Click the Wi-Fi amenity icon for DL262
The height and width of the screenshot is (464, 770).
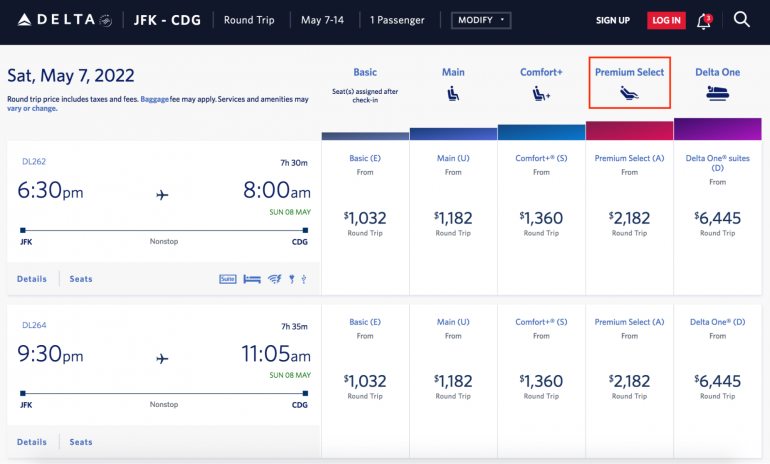(x=274, y=279)
